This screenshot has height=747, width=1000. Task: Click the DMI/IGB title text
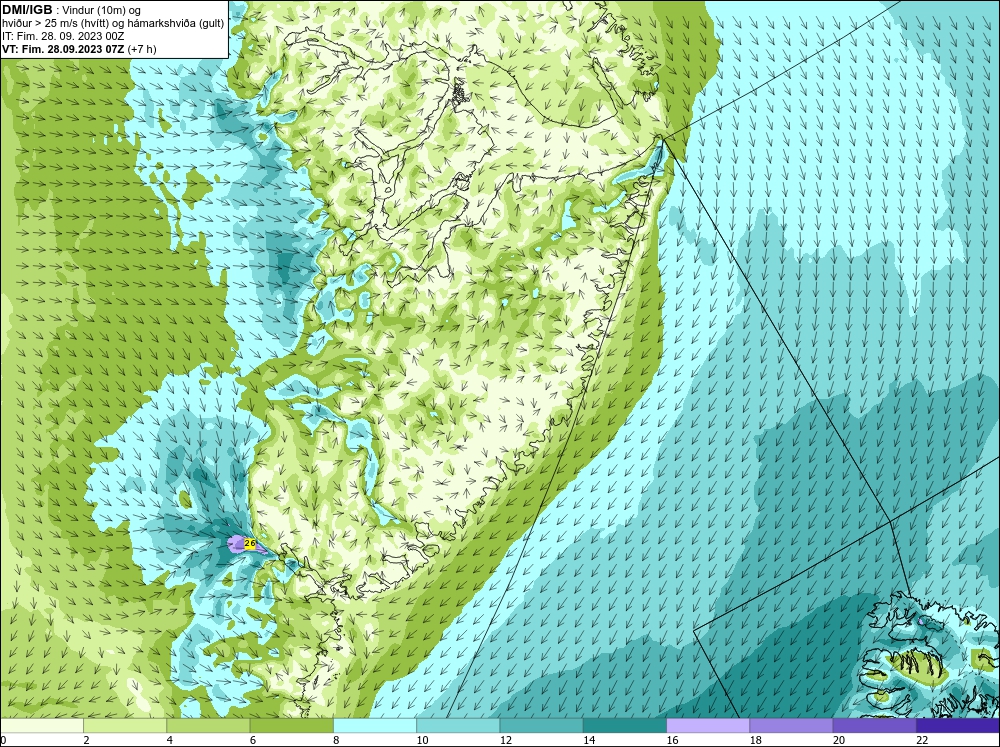[27, 10]
